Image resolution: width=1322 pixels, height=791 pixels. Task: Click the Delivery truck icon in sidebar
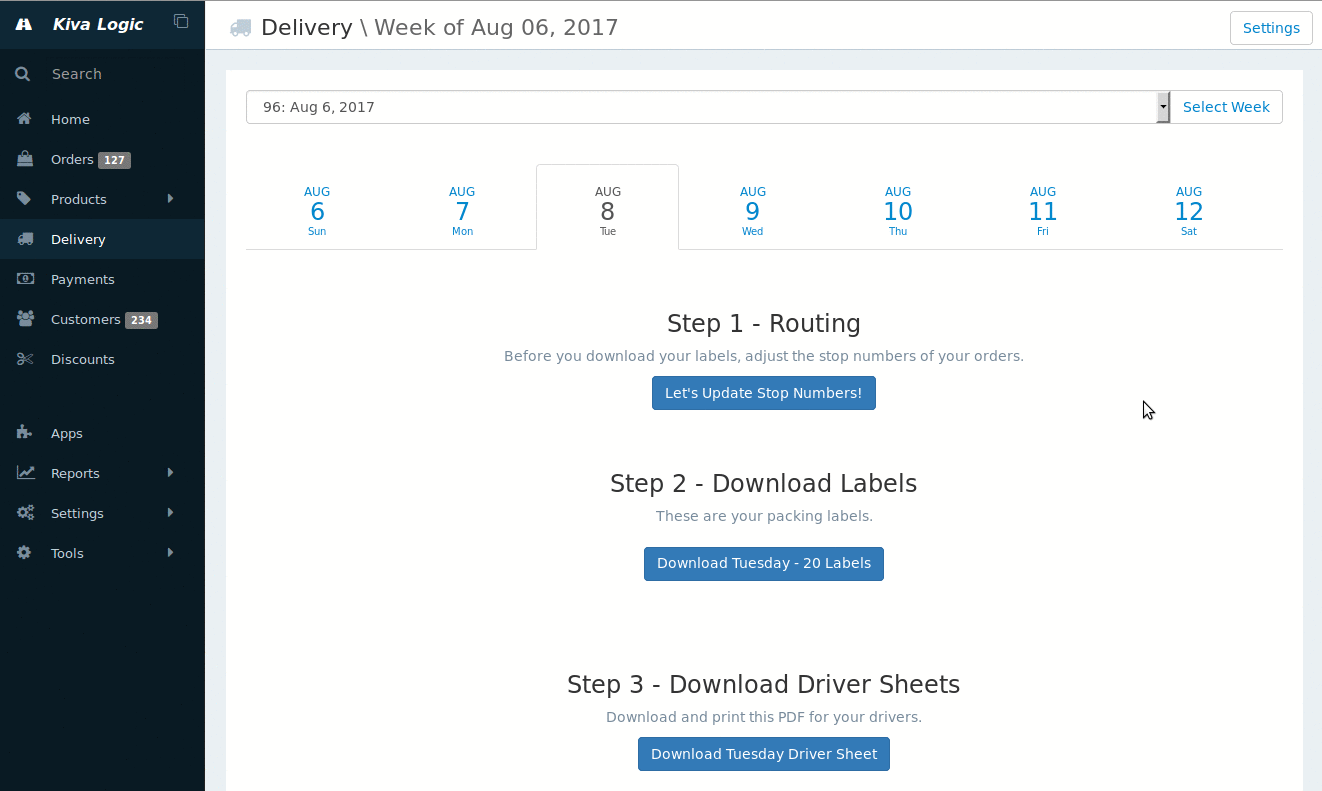point(25,239)
